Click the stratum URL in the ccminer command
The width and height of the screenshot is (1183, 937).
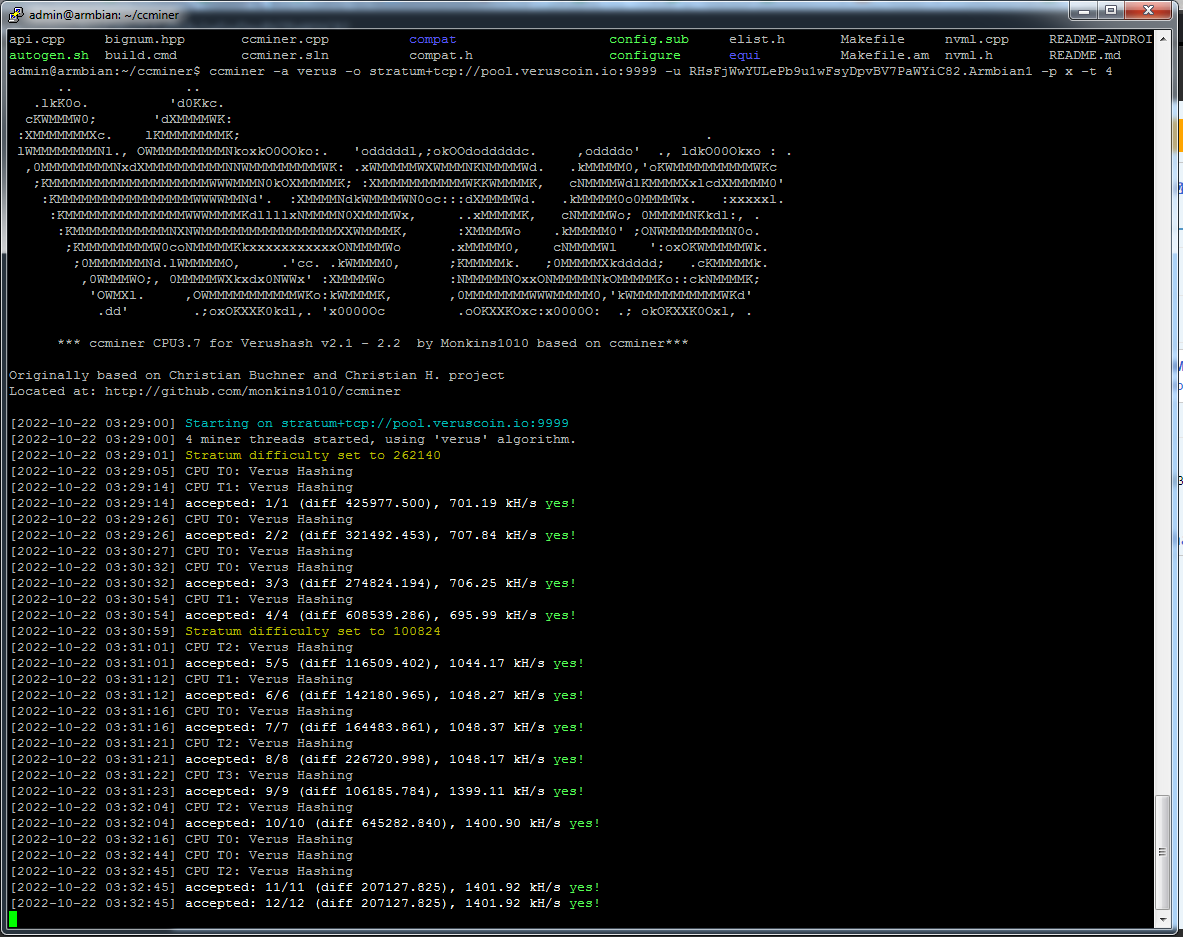tap(513, 71)
